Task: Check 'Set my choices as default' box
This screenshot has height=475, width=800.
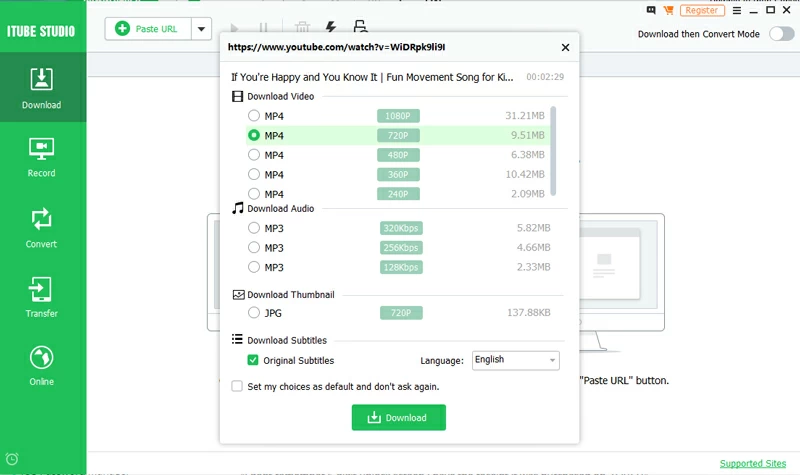Action: (x=237, y=386)
